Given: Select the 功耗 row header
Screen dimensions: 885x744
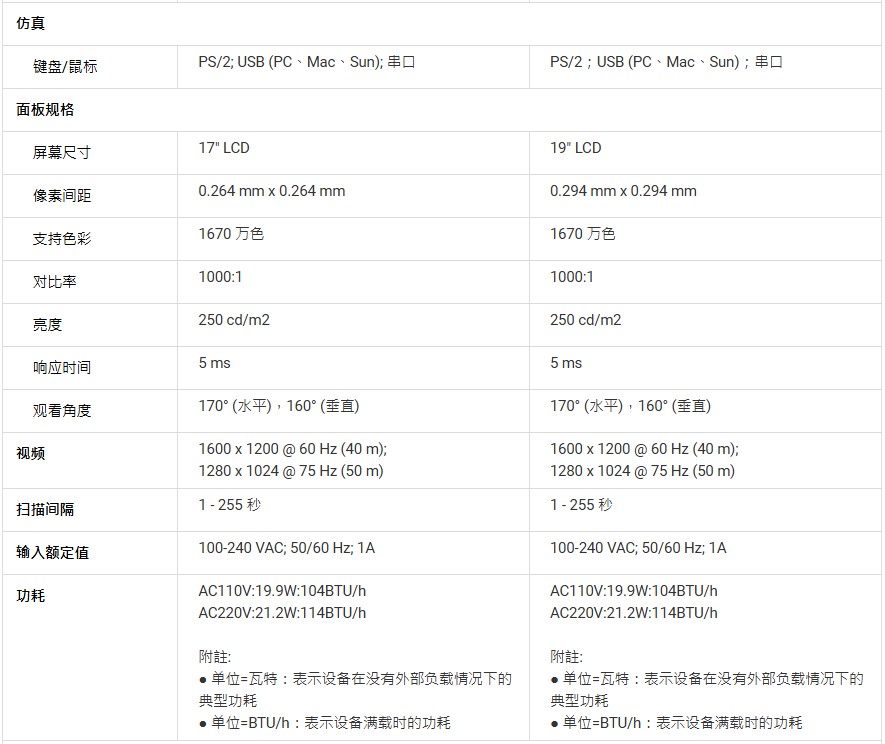Looking at the screenshot, I should 30,596.
